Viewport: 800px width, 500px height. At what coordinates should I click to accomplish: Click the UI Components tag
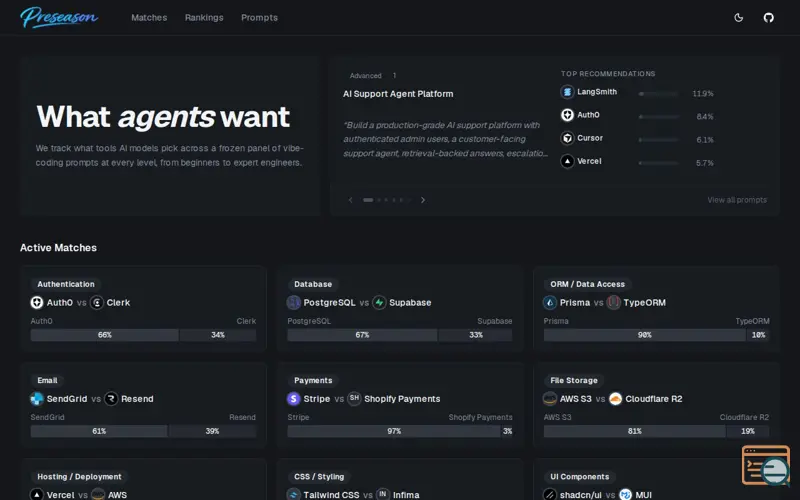(x=580, y=477)
